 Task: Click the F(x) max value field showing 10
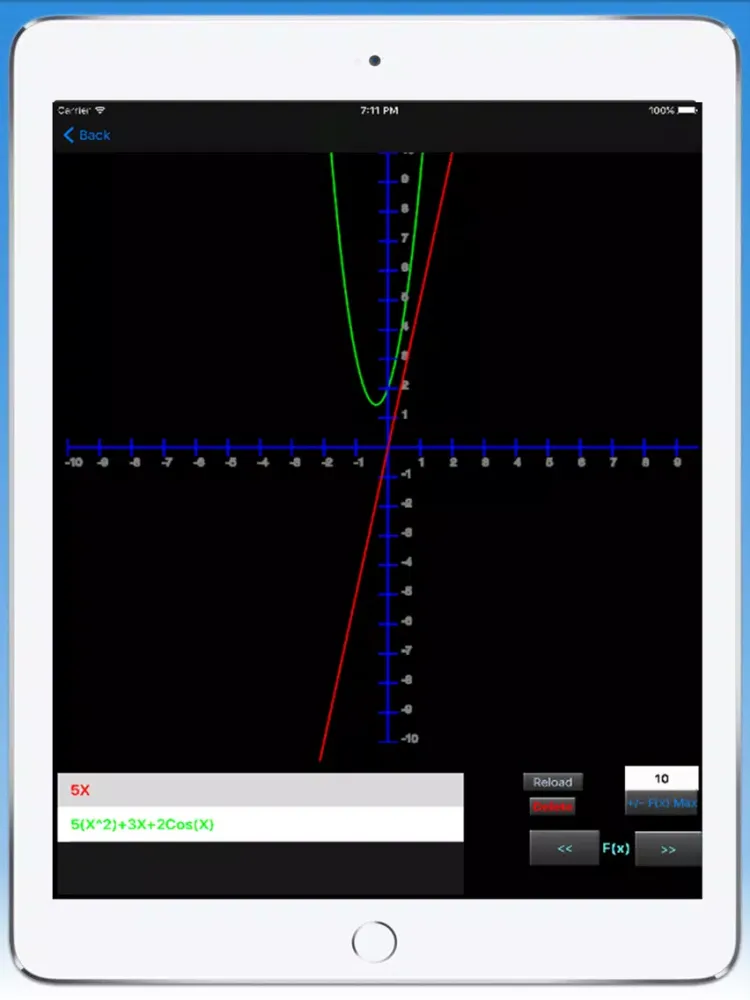pyautogui.click(x=661, y=778)
